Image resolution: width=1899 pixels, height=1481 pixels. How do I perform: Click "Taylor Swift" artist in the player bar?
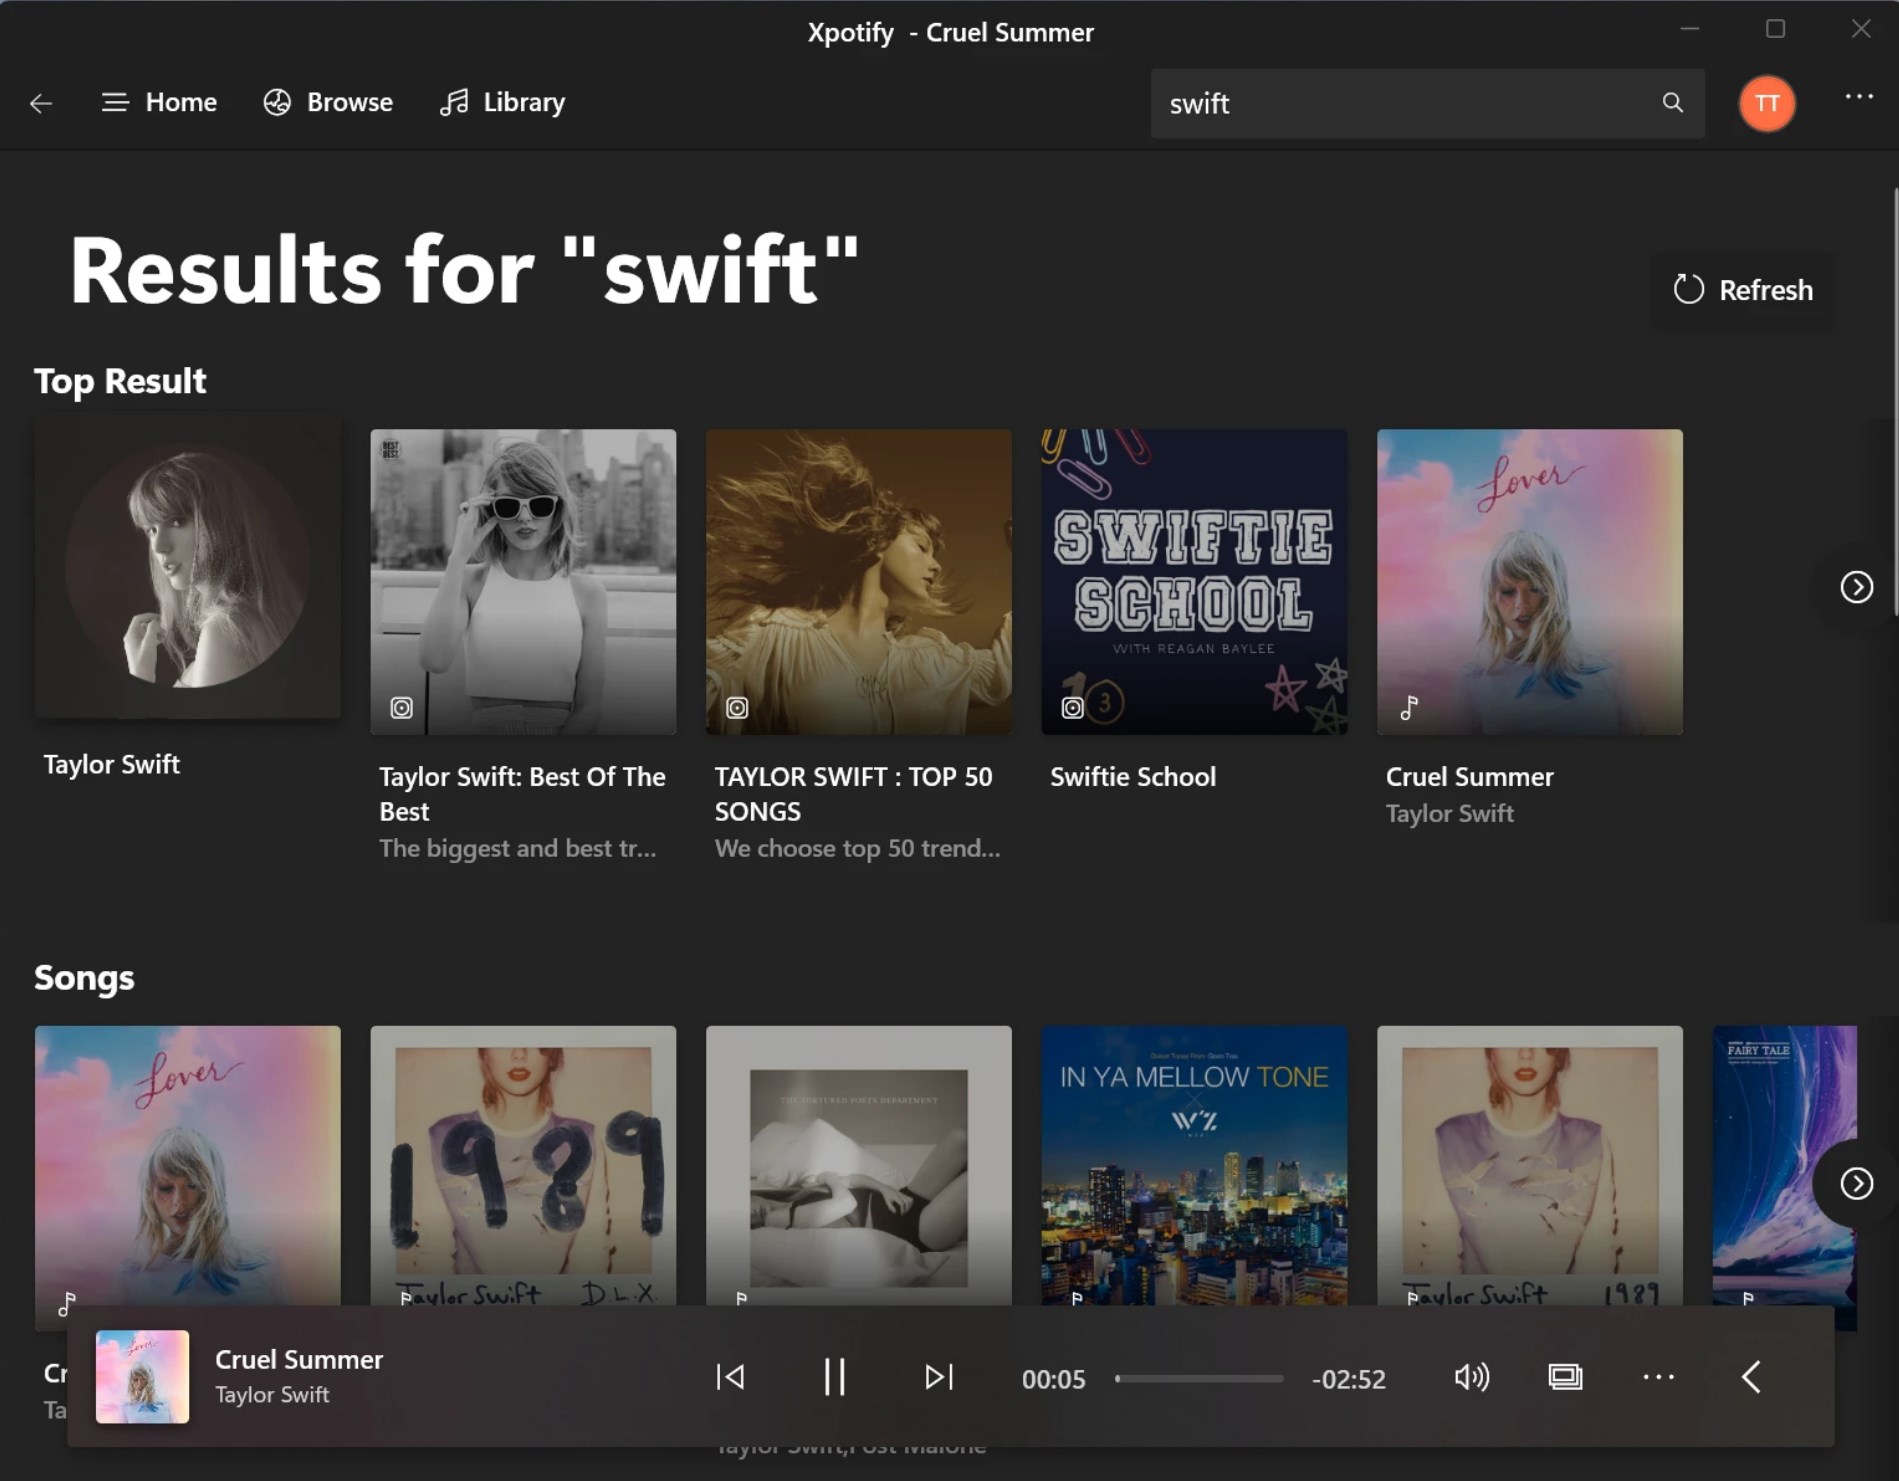(x=272, y=1395)
